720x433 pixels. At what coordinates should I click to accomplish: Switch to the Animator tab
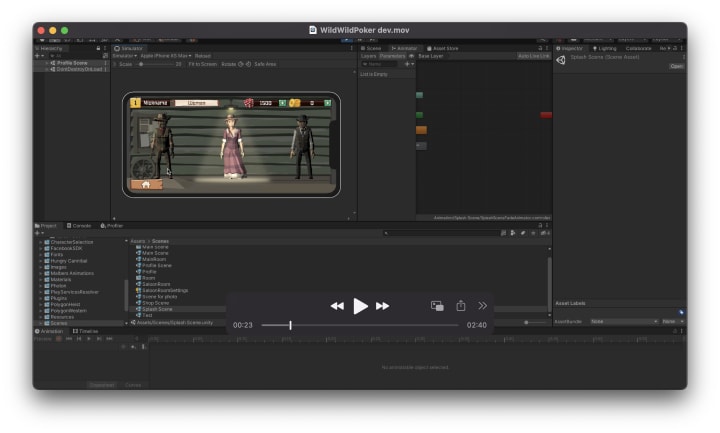(404, 48)
